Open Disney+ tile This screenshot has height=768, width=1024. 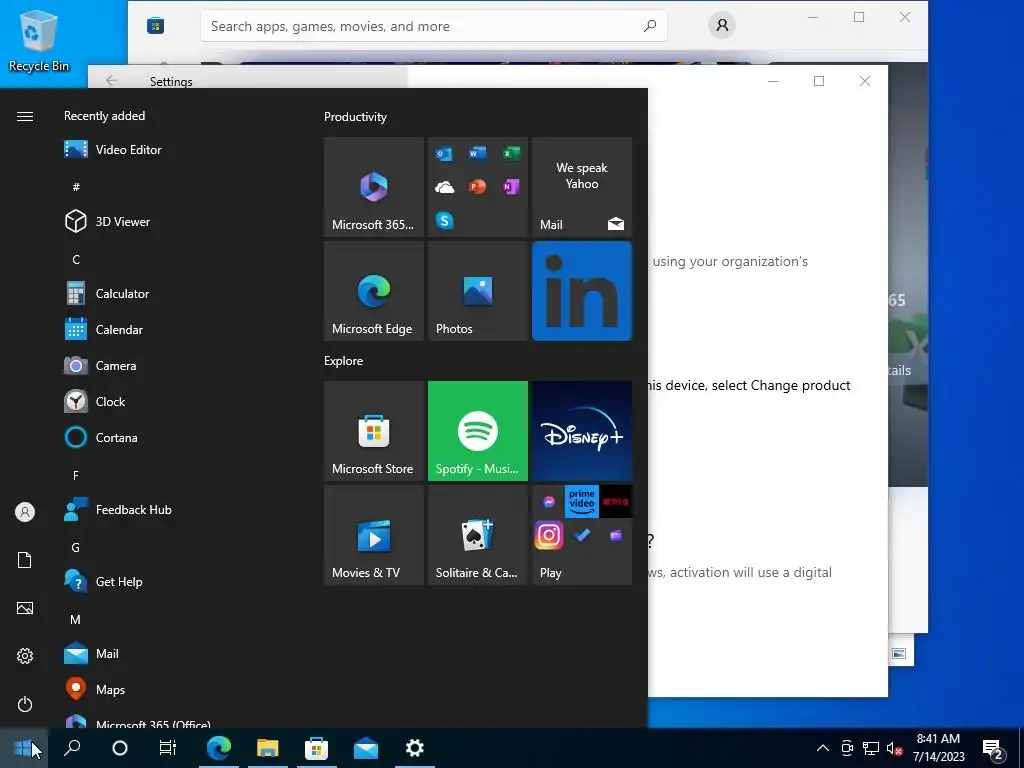582,431
